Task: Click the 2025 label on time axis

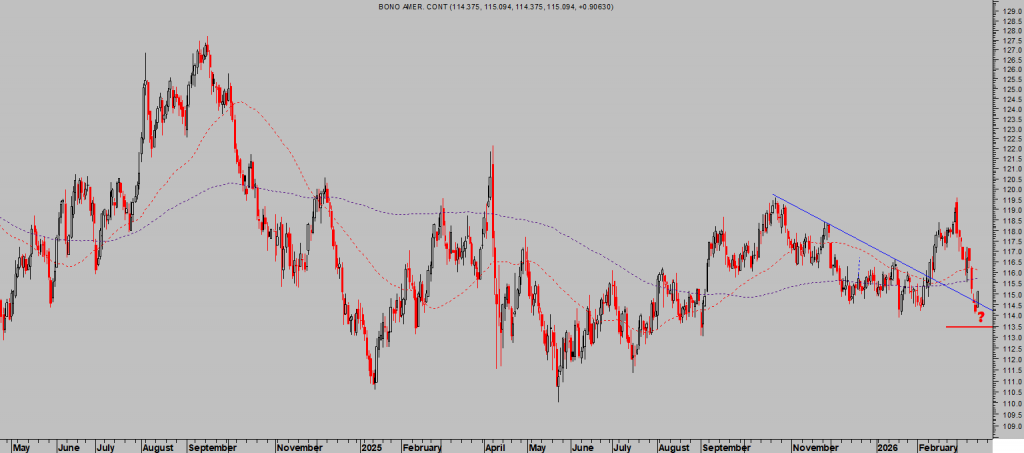Action: pos(371,447)
